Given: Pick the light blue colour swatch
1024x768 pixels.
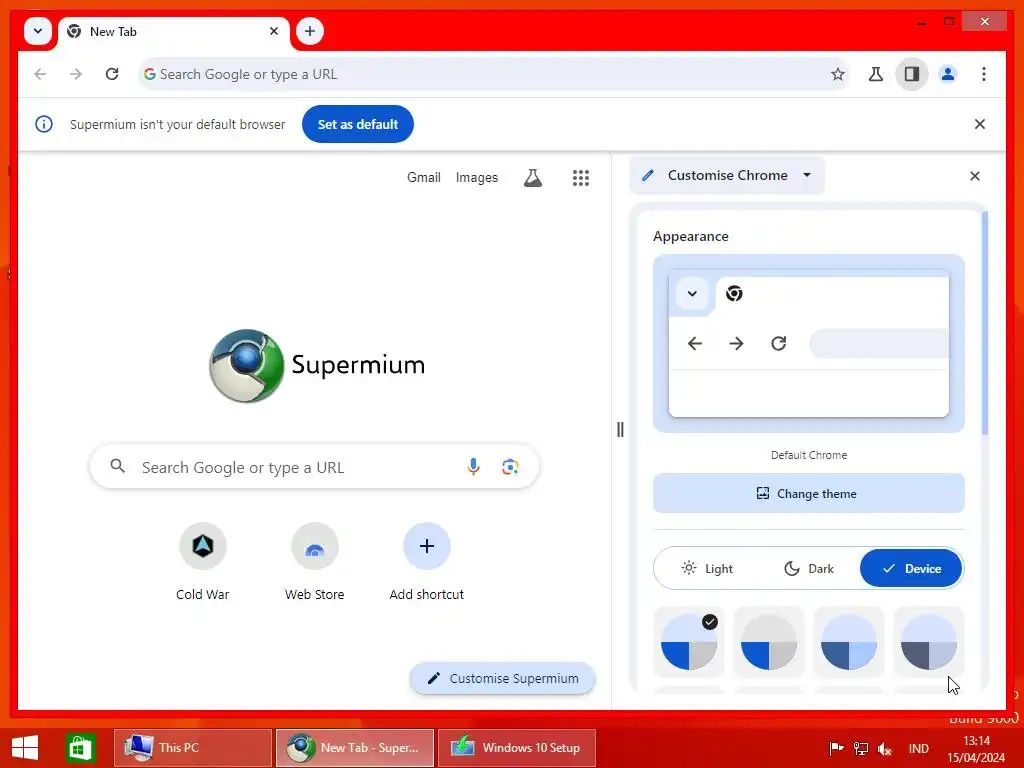Looking at the screenshot, I should coord(848,642).
